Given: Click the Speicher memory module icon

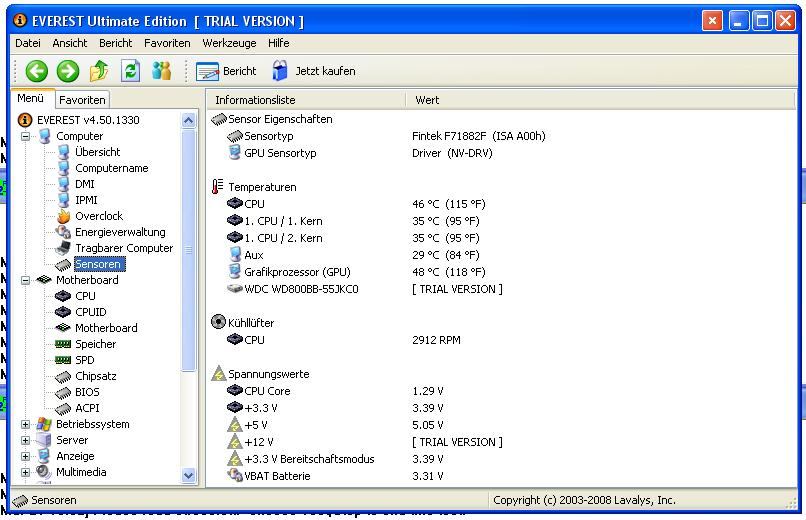Looking at the screenshot, I should [63, 344].
